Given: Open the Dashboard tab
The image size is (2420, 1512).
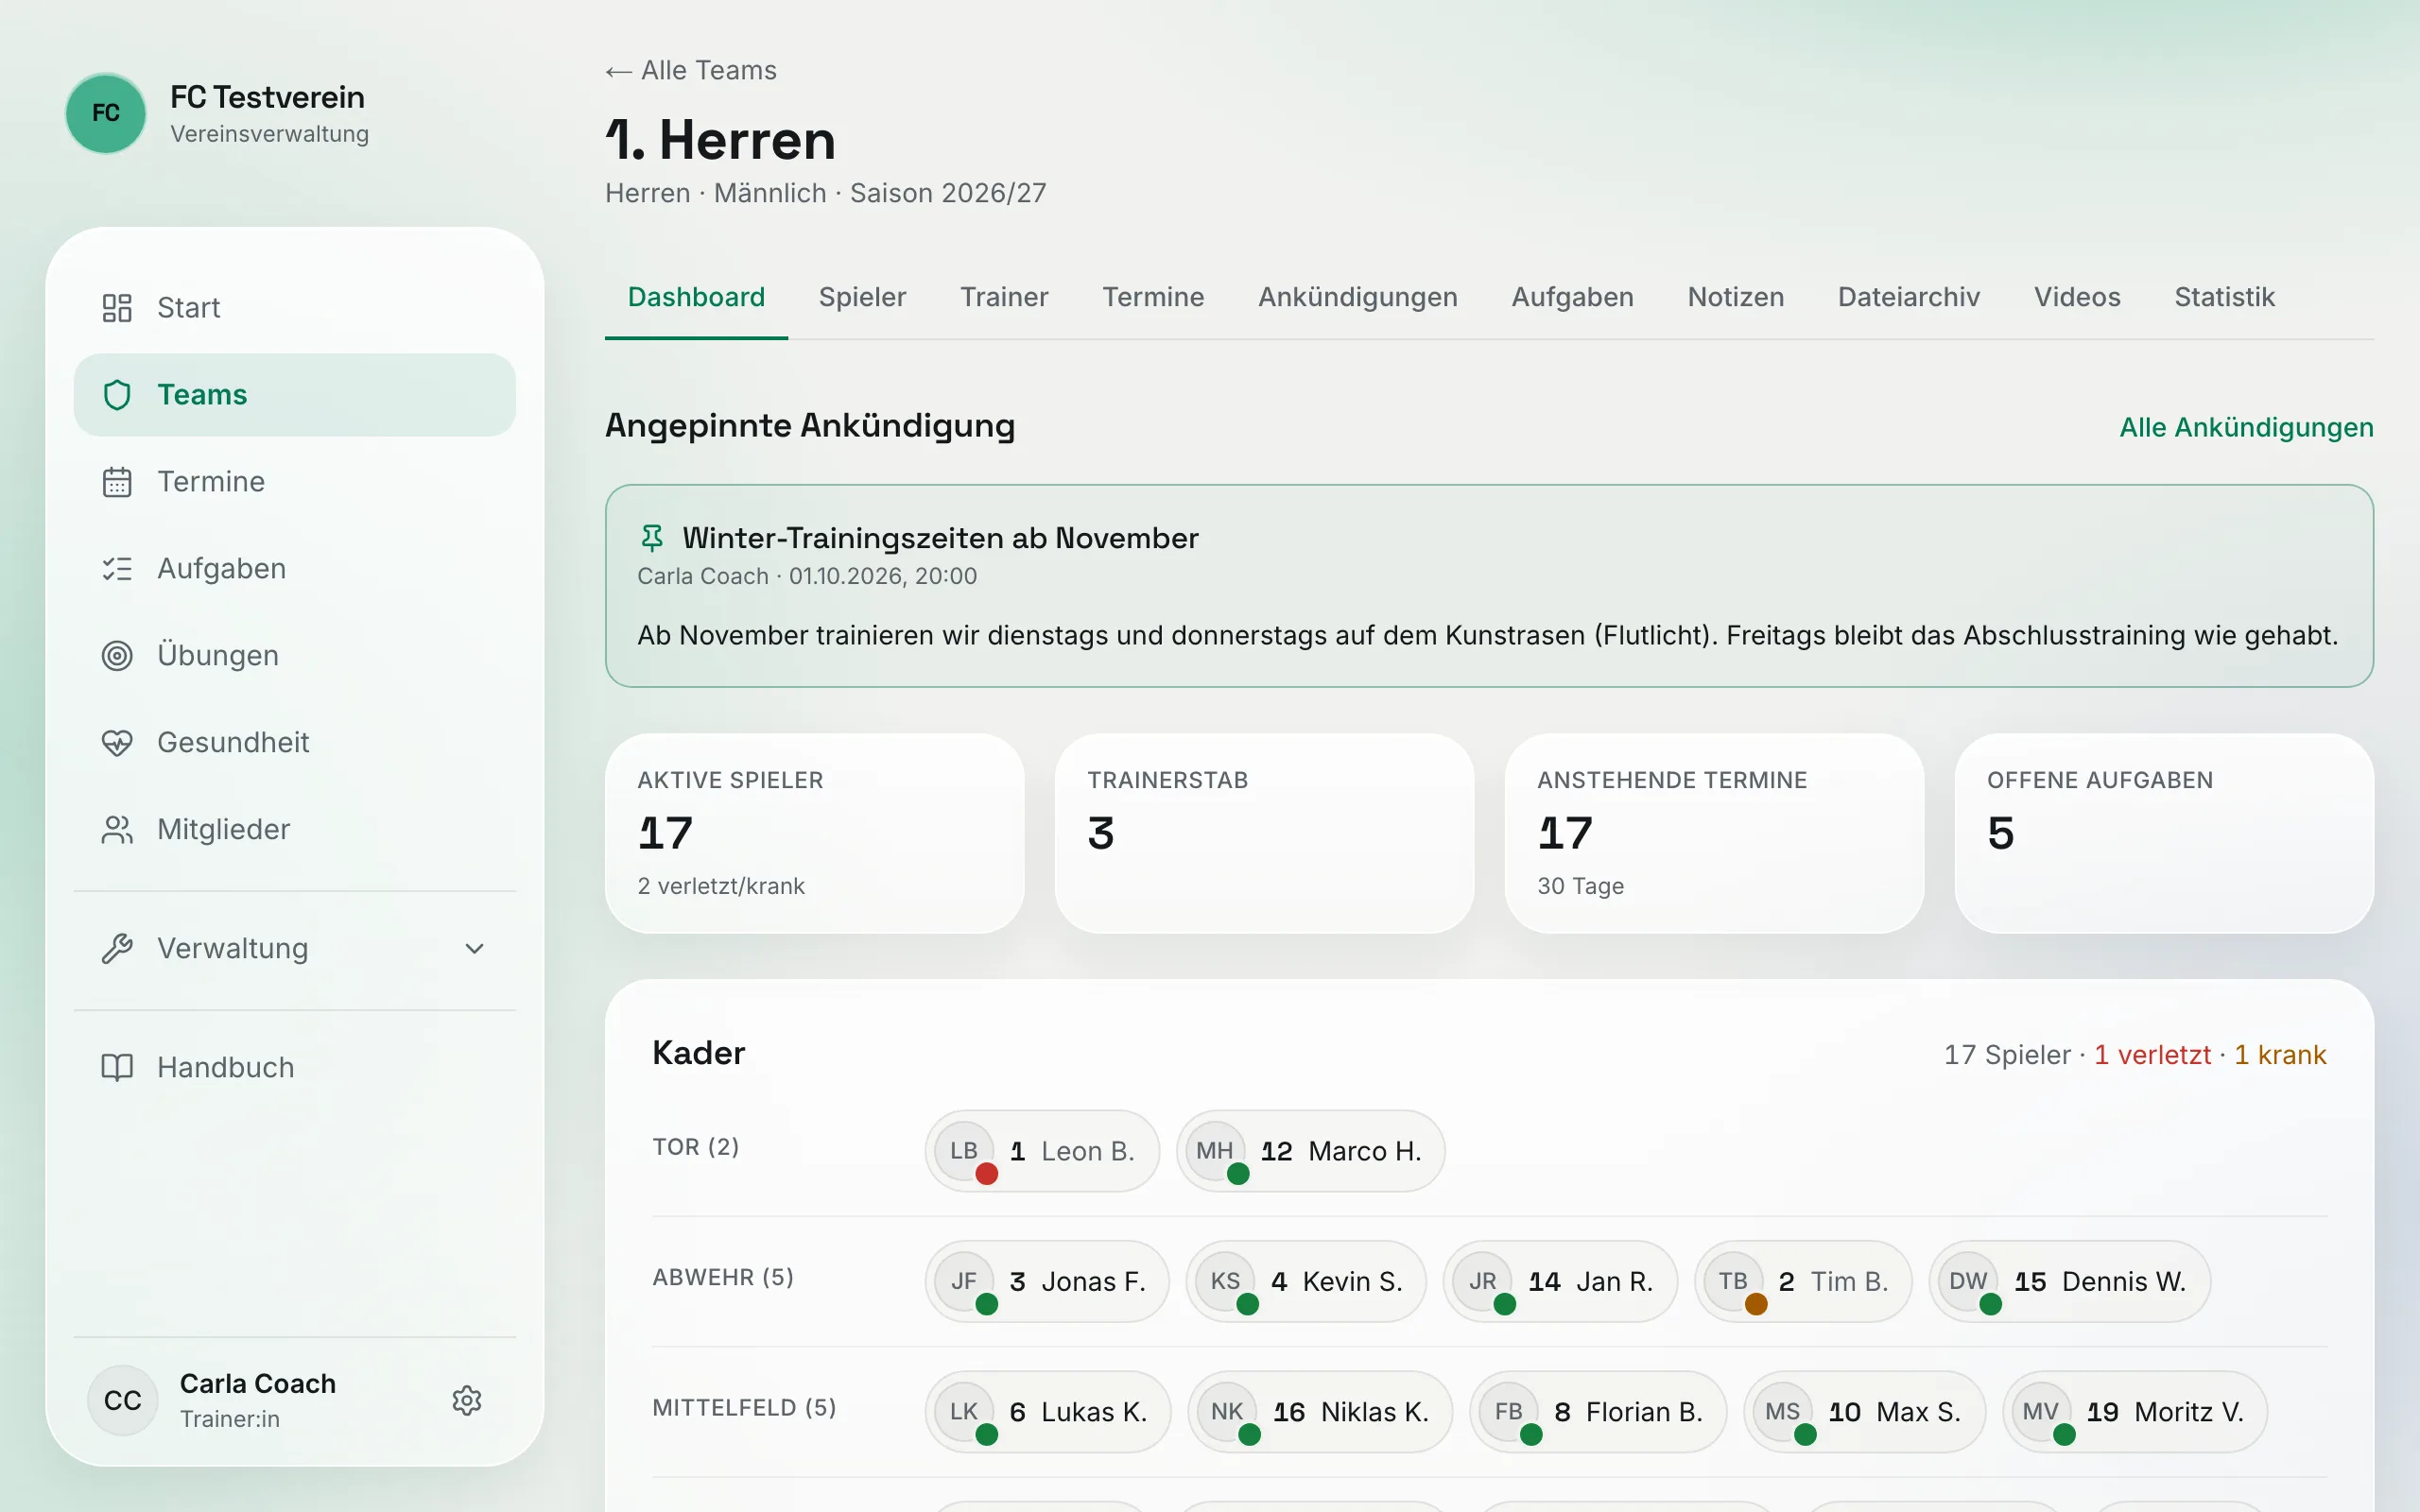Looking at the screenshot, I should click(x=696, y=297).
